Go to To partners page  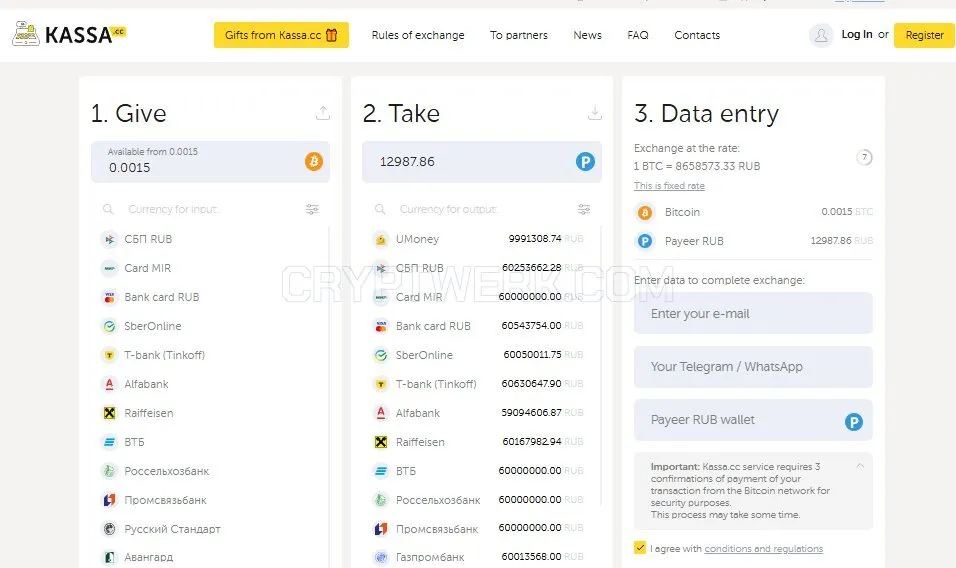click(518, 35)
